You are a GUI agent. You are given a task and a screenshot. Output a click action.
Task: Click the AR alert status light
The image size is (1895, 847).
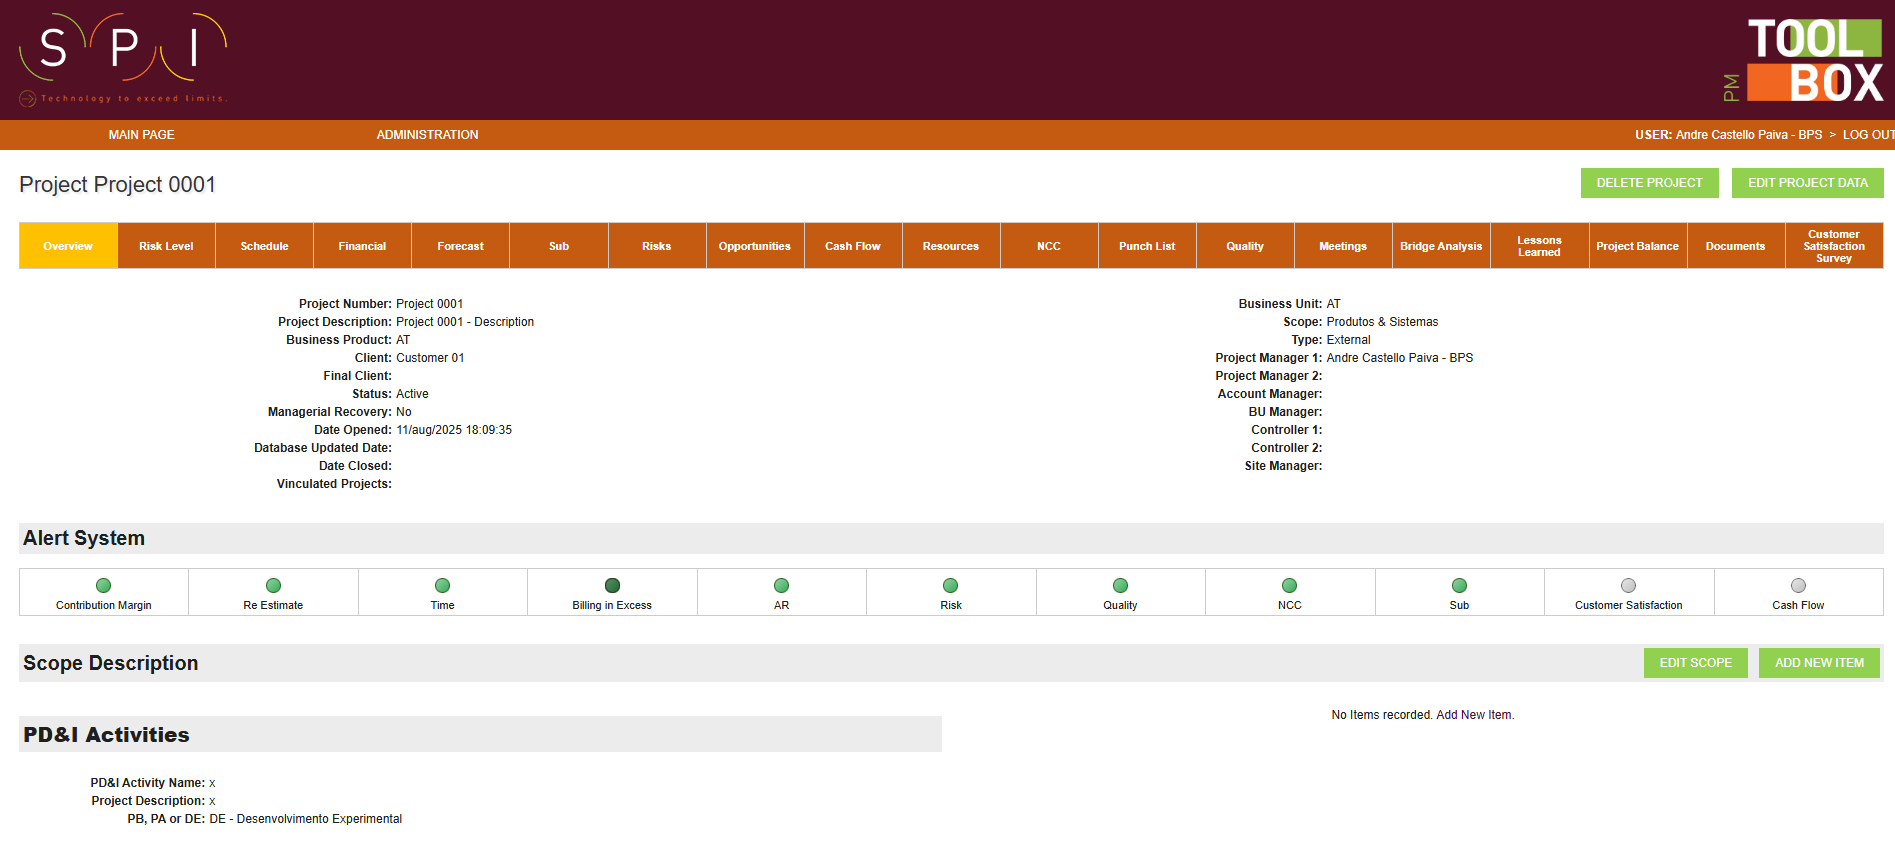(x=781, y=586)
